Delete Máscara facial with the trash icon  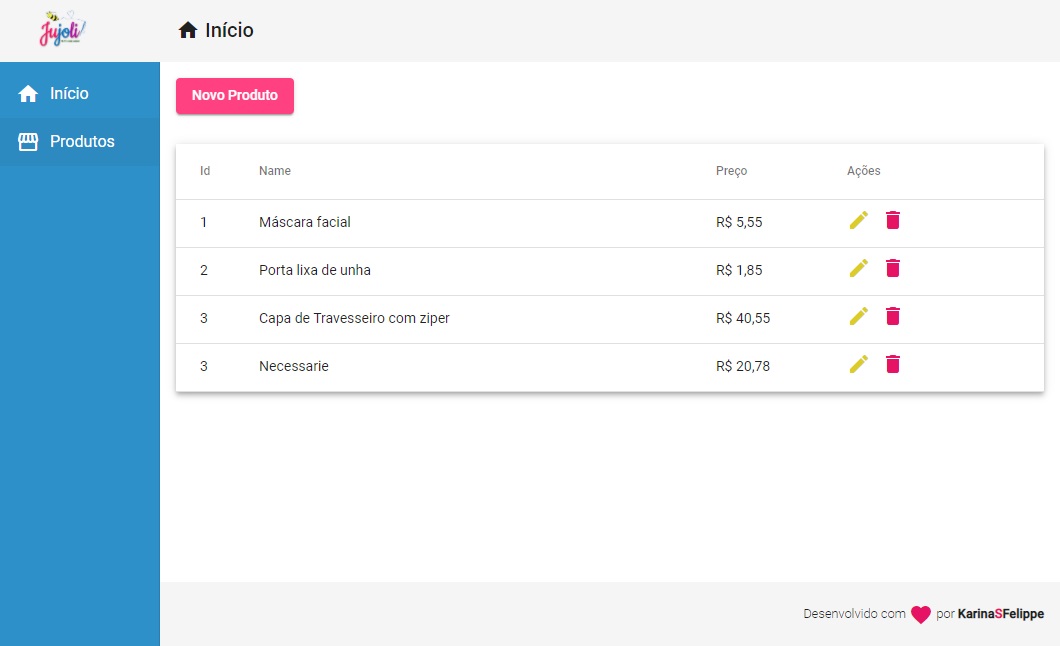[x=892, y=220]
